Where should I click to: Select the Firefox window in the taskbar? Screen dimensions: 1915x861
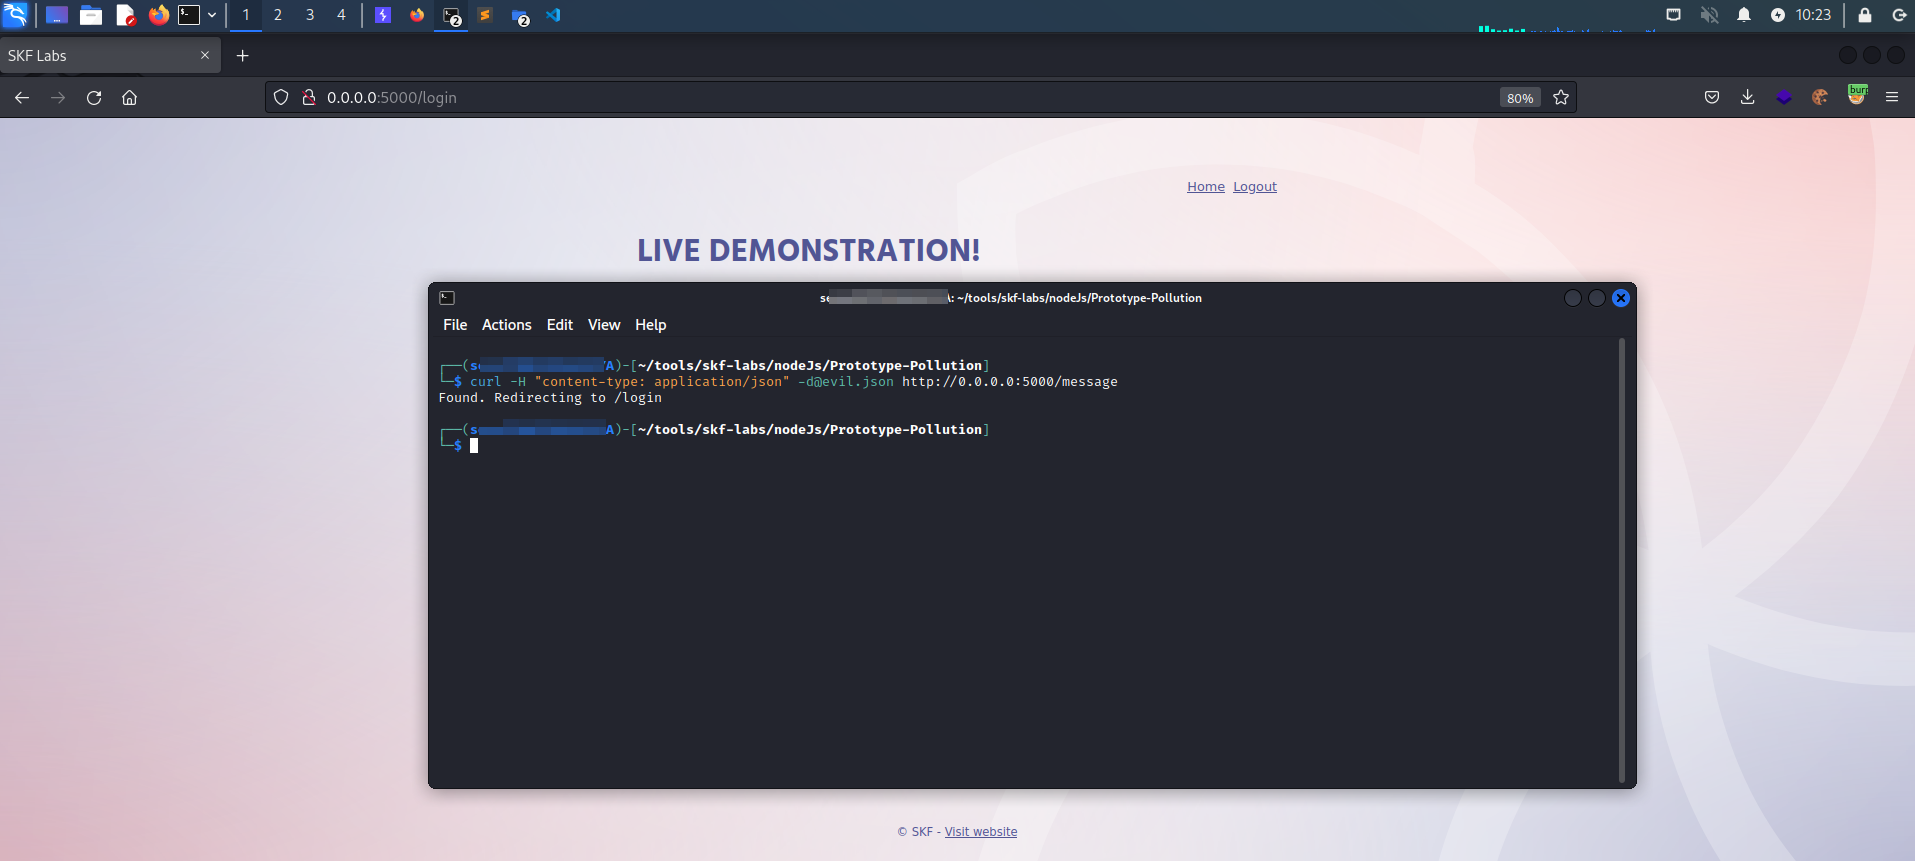[x=417, y=15]
